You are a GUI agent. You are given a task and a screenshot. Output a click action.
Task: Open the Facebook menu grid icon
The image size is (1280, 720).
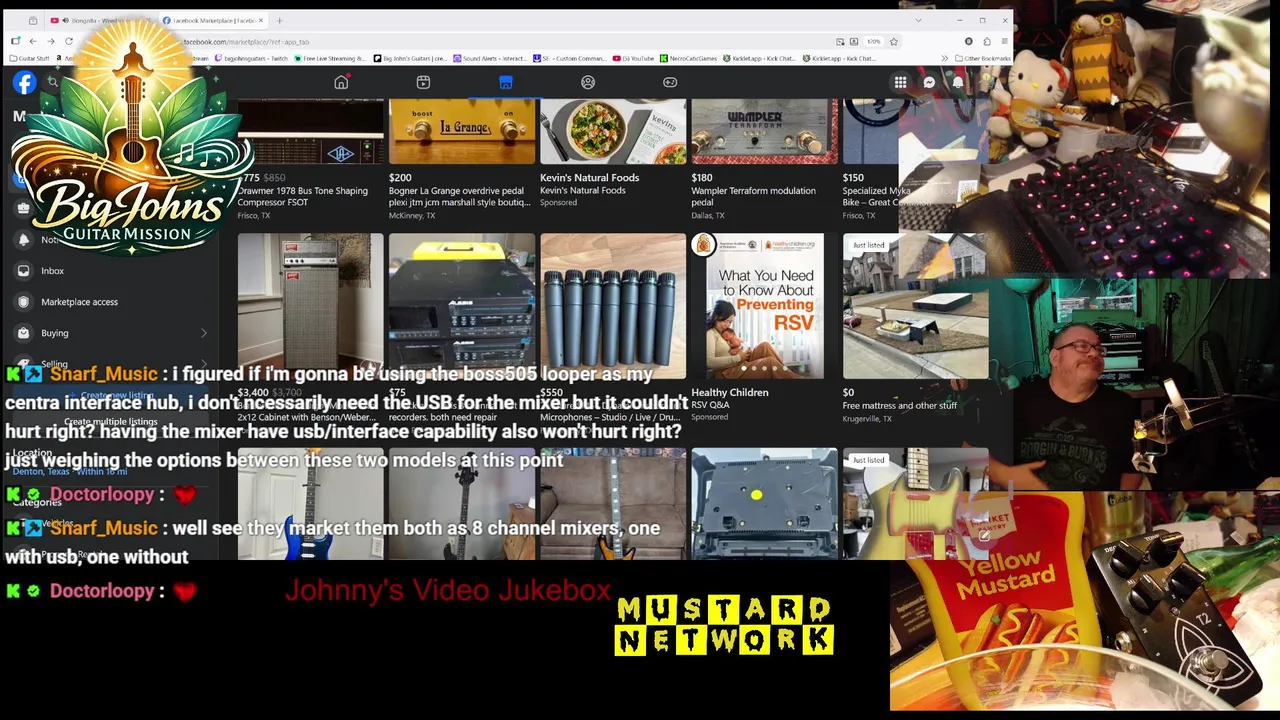coord(900,83)
